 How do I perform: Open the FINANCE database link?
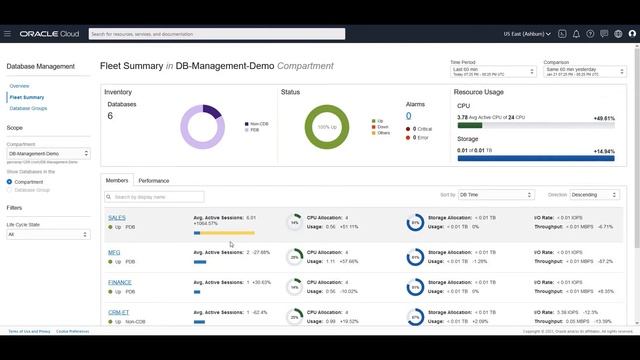tap(120, 282)
